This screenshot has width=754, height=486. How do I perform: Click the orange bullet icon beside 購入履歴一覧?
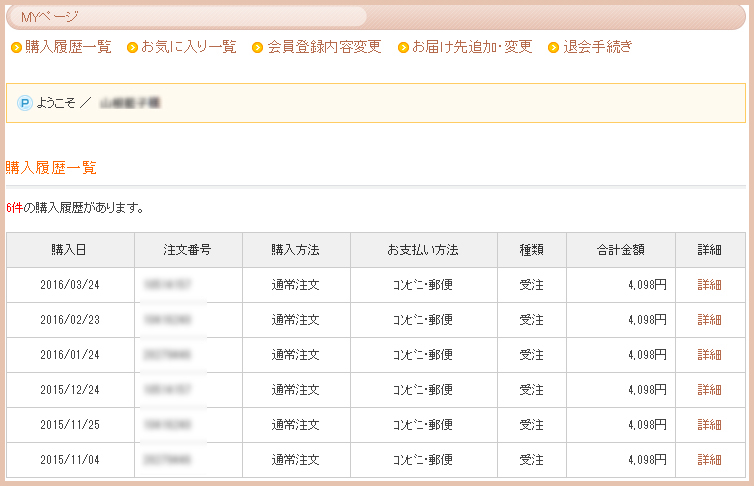[x=16, y=47]
